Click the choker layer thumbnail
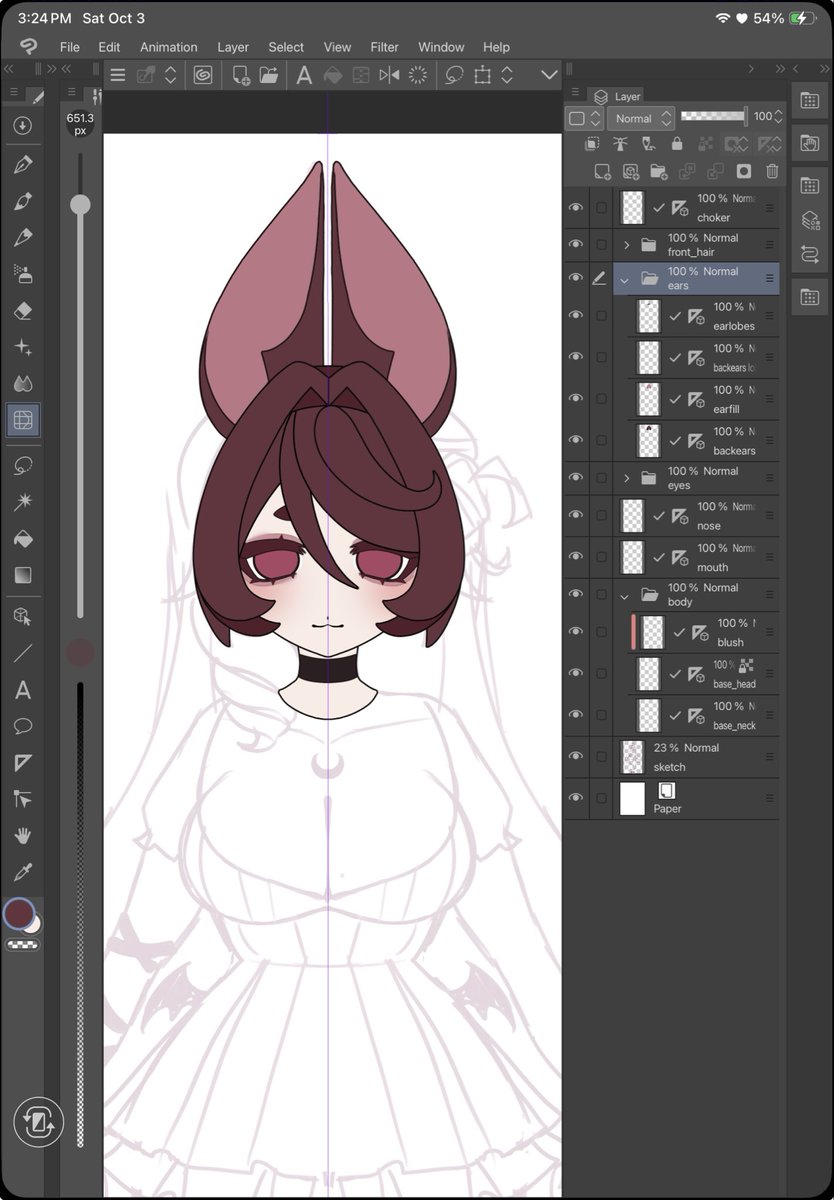 632,208
